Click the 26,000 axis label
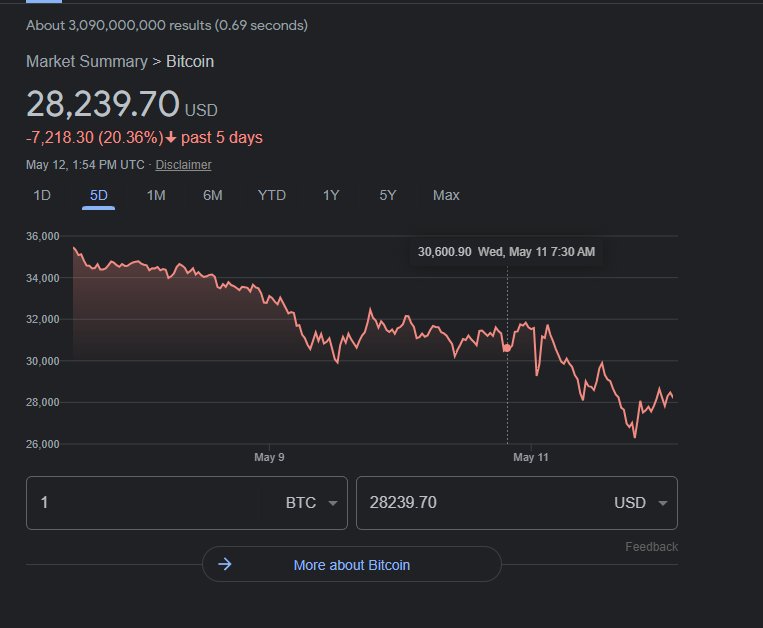Screen dimensions: 763x628 (42, 444)
